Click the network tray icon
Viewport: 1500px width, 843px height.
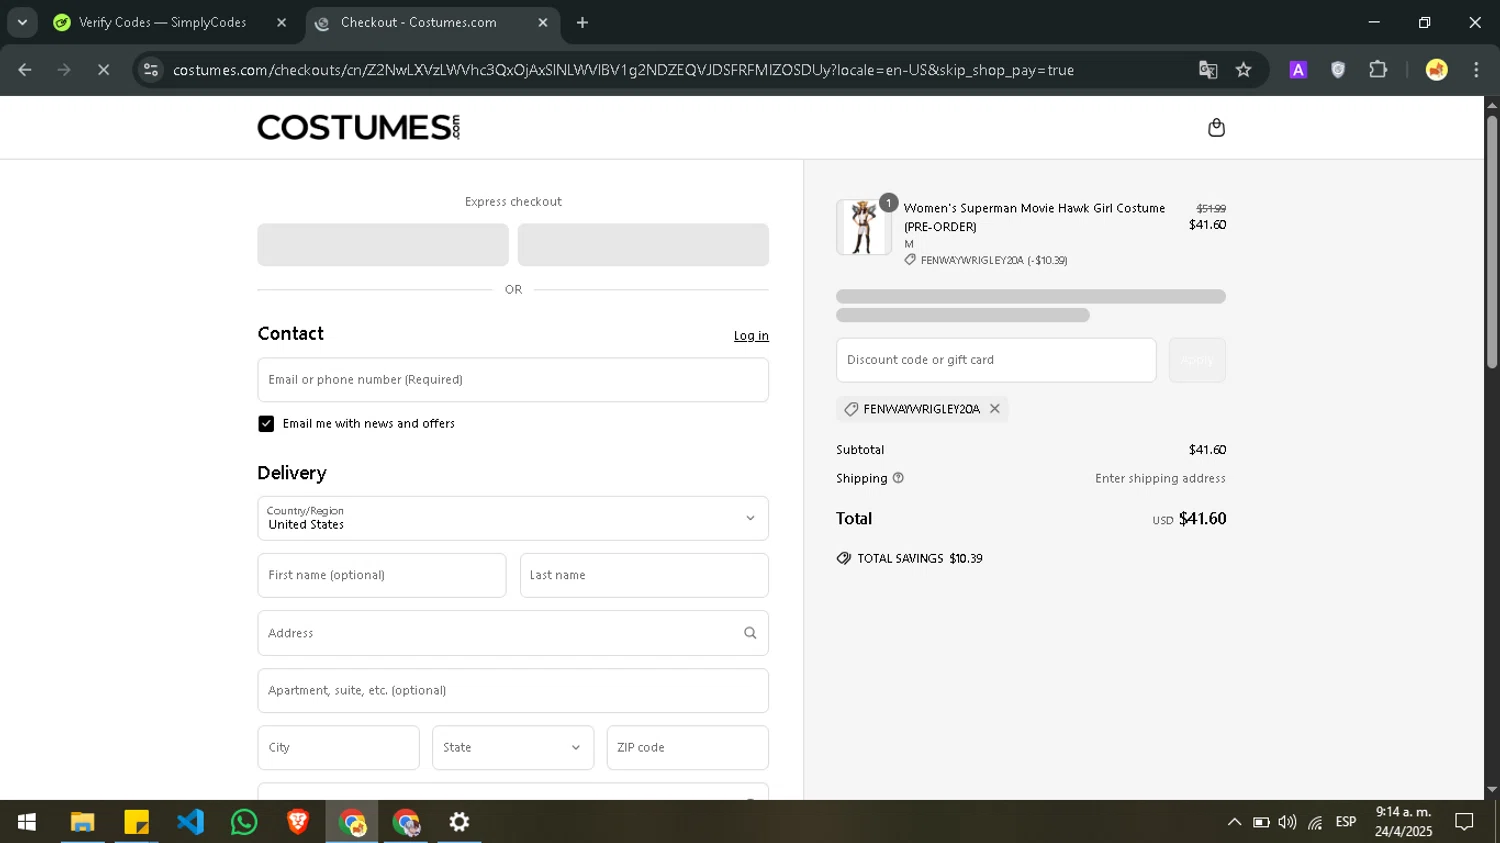pos(1315,822)
